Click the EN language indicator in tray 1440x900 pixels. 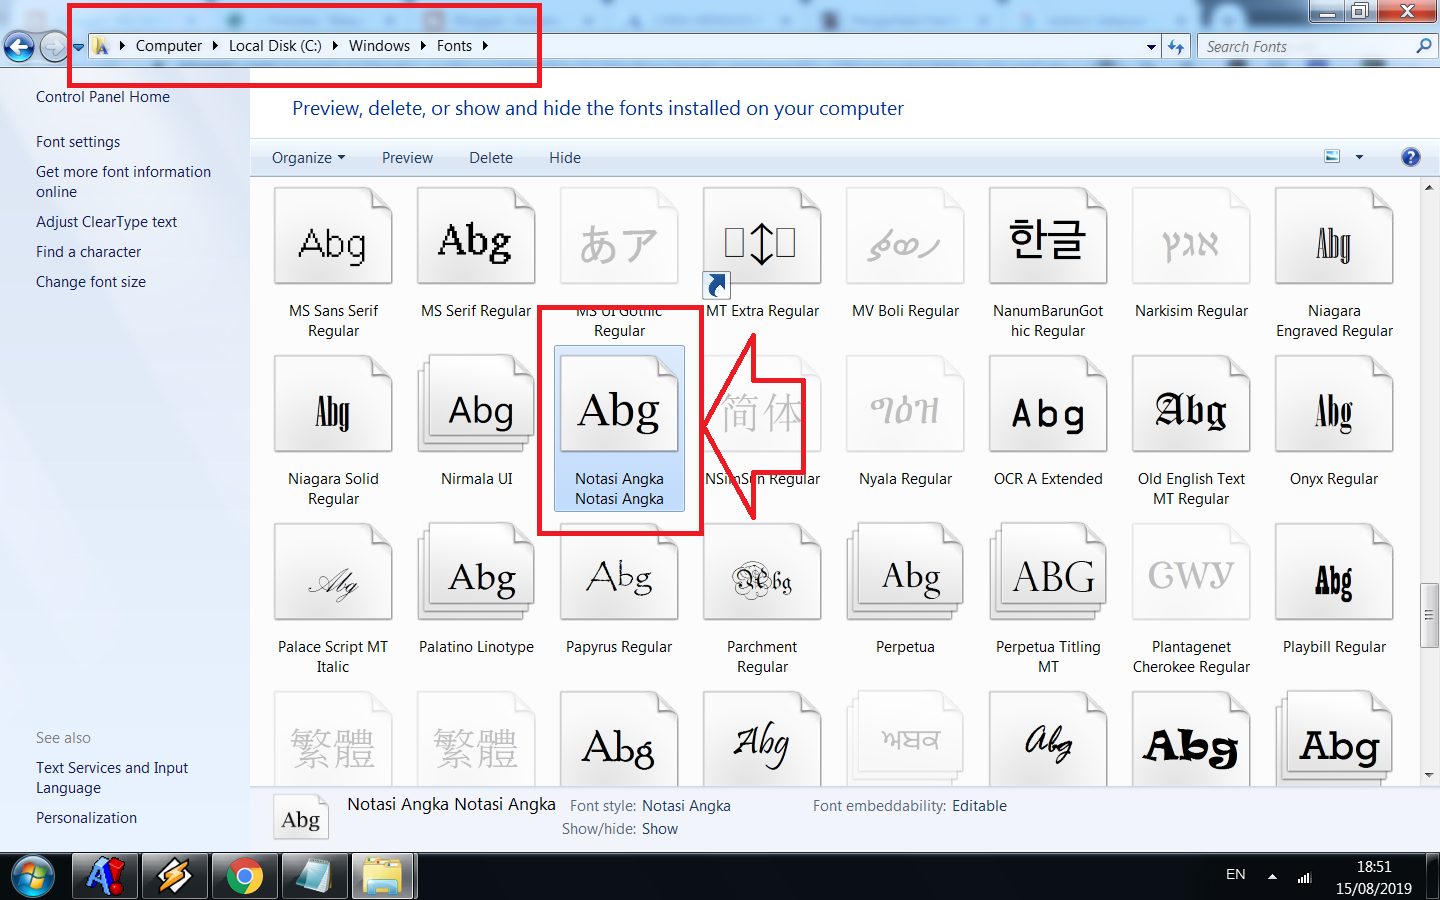coord(1236,874)
